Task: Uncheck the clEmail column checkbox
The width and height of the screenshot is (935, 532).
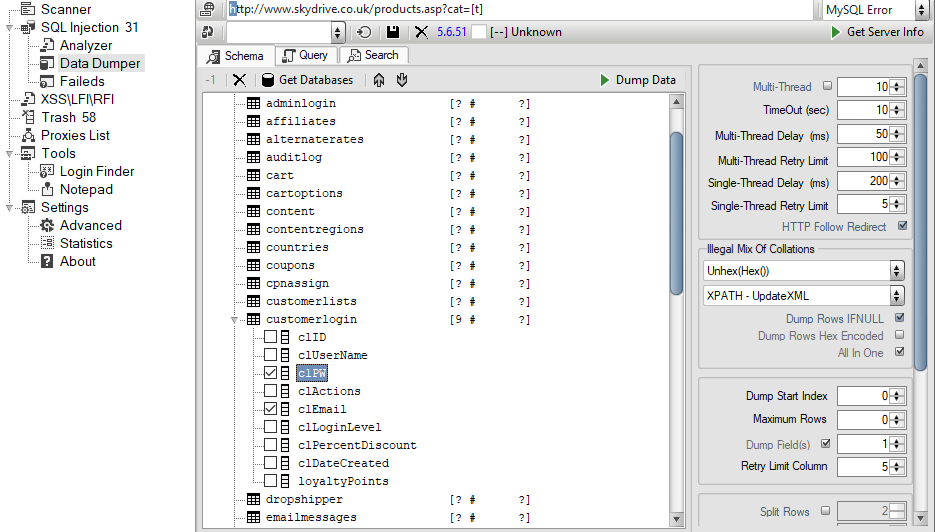Action: click(x=271, y=409)
